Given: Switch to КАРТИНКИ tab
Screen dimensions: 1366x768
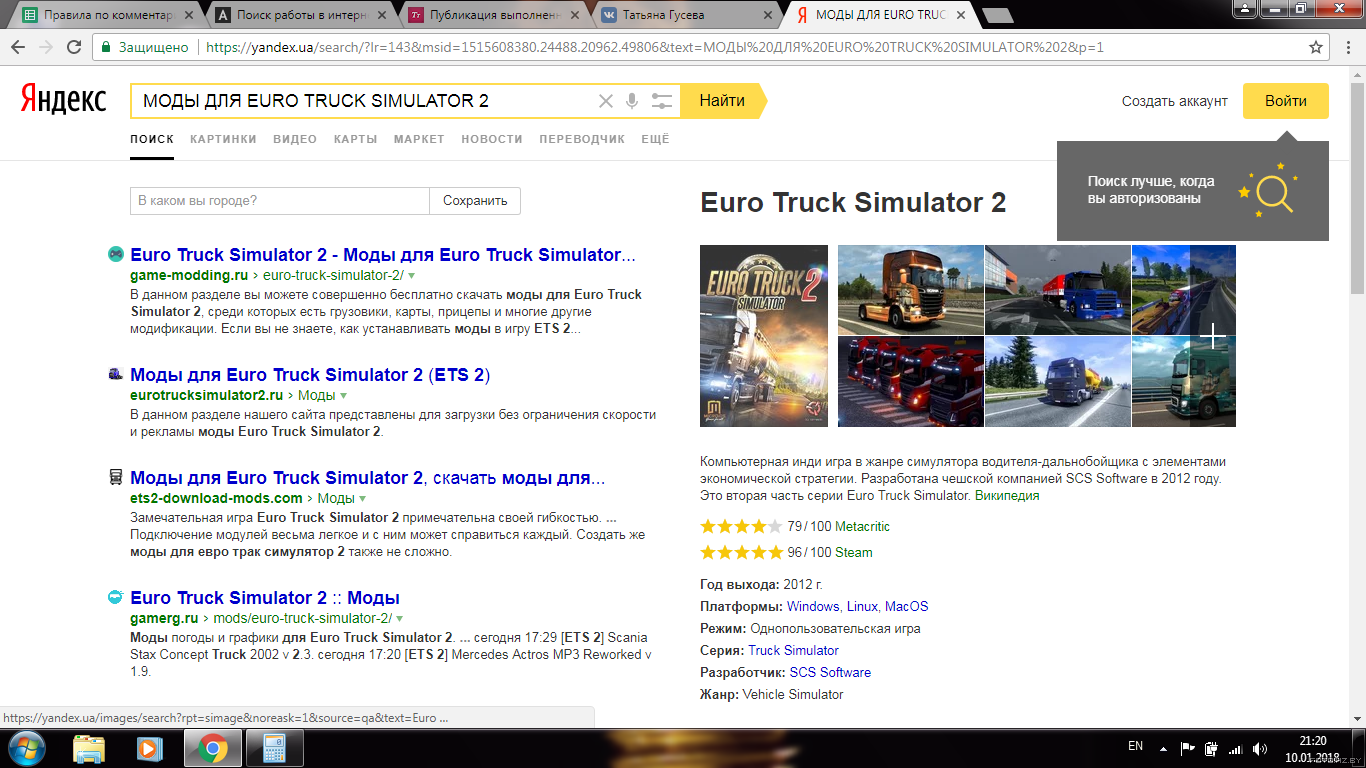Looking at the screenshot, I should click(x=223, y=139).
